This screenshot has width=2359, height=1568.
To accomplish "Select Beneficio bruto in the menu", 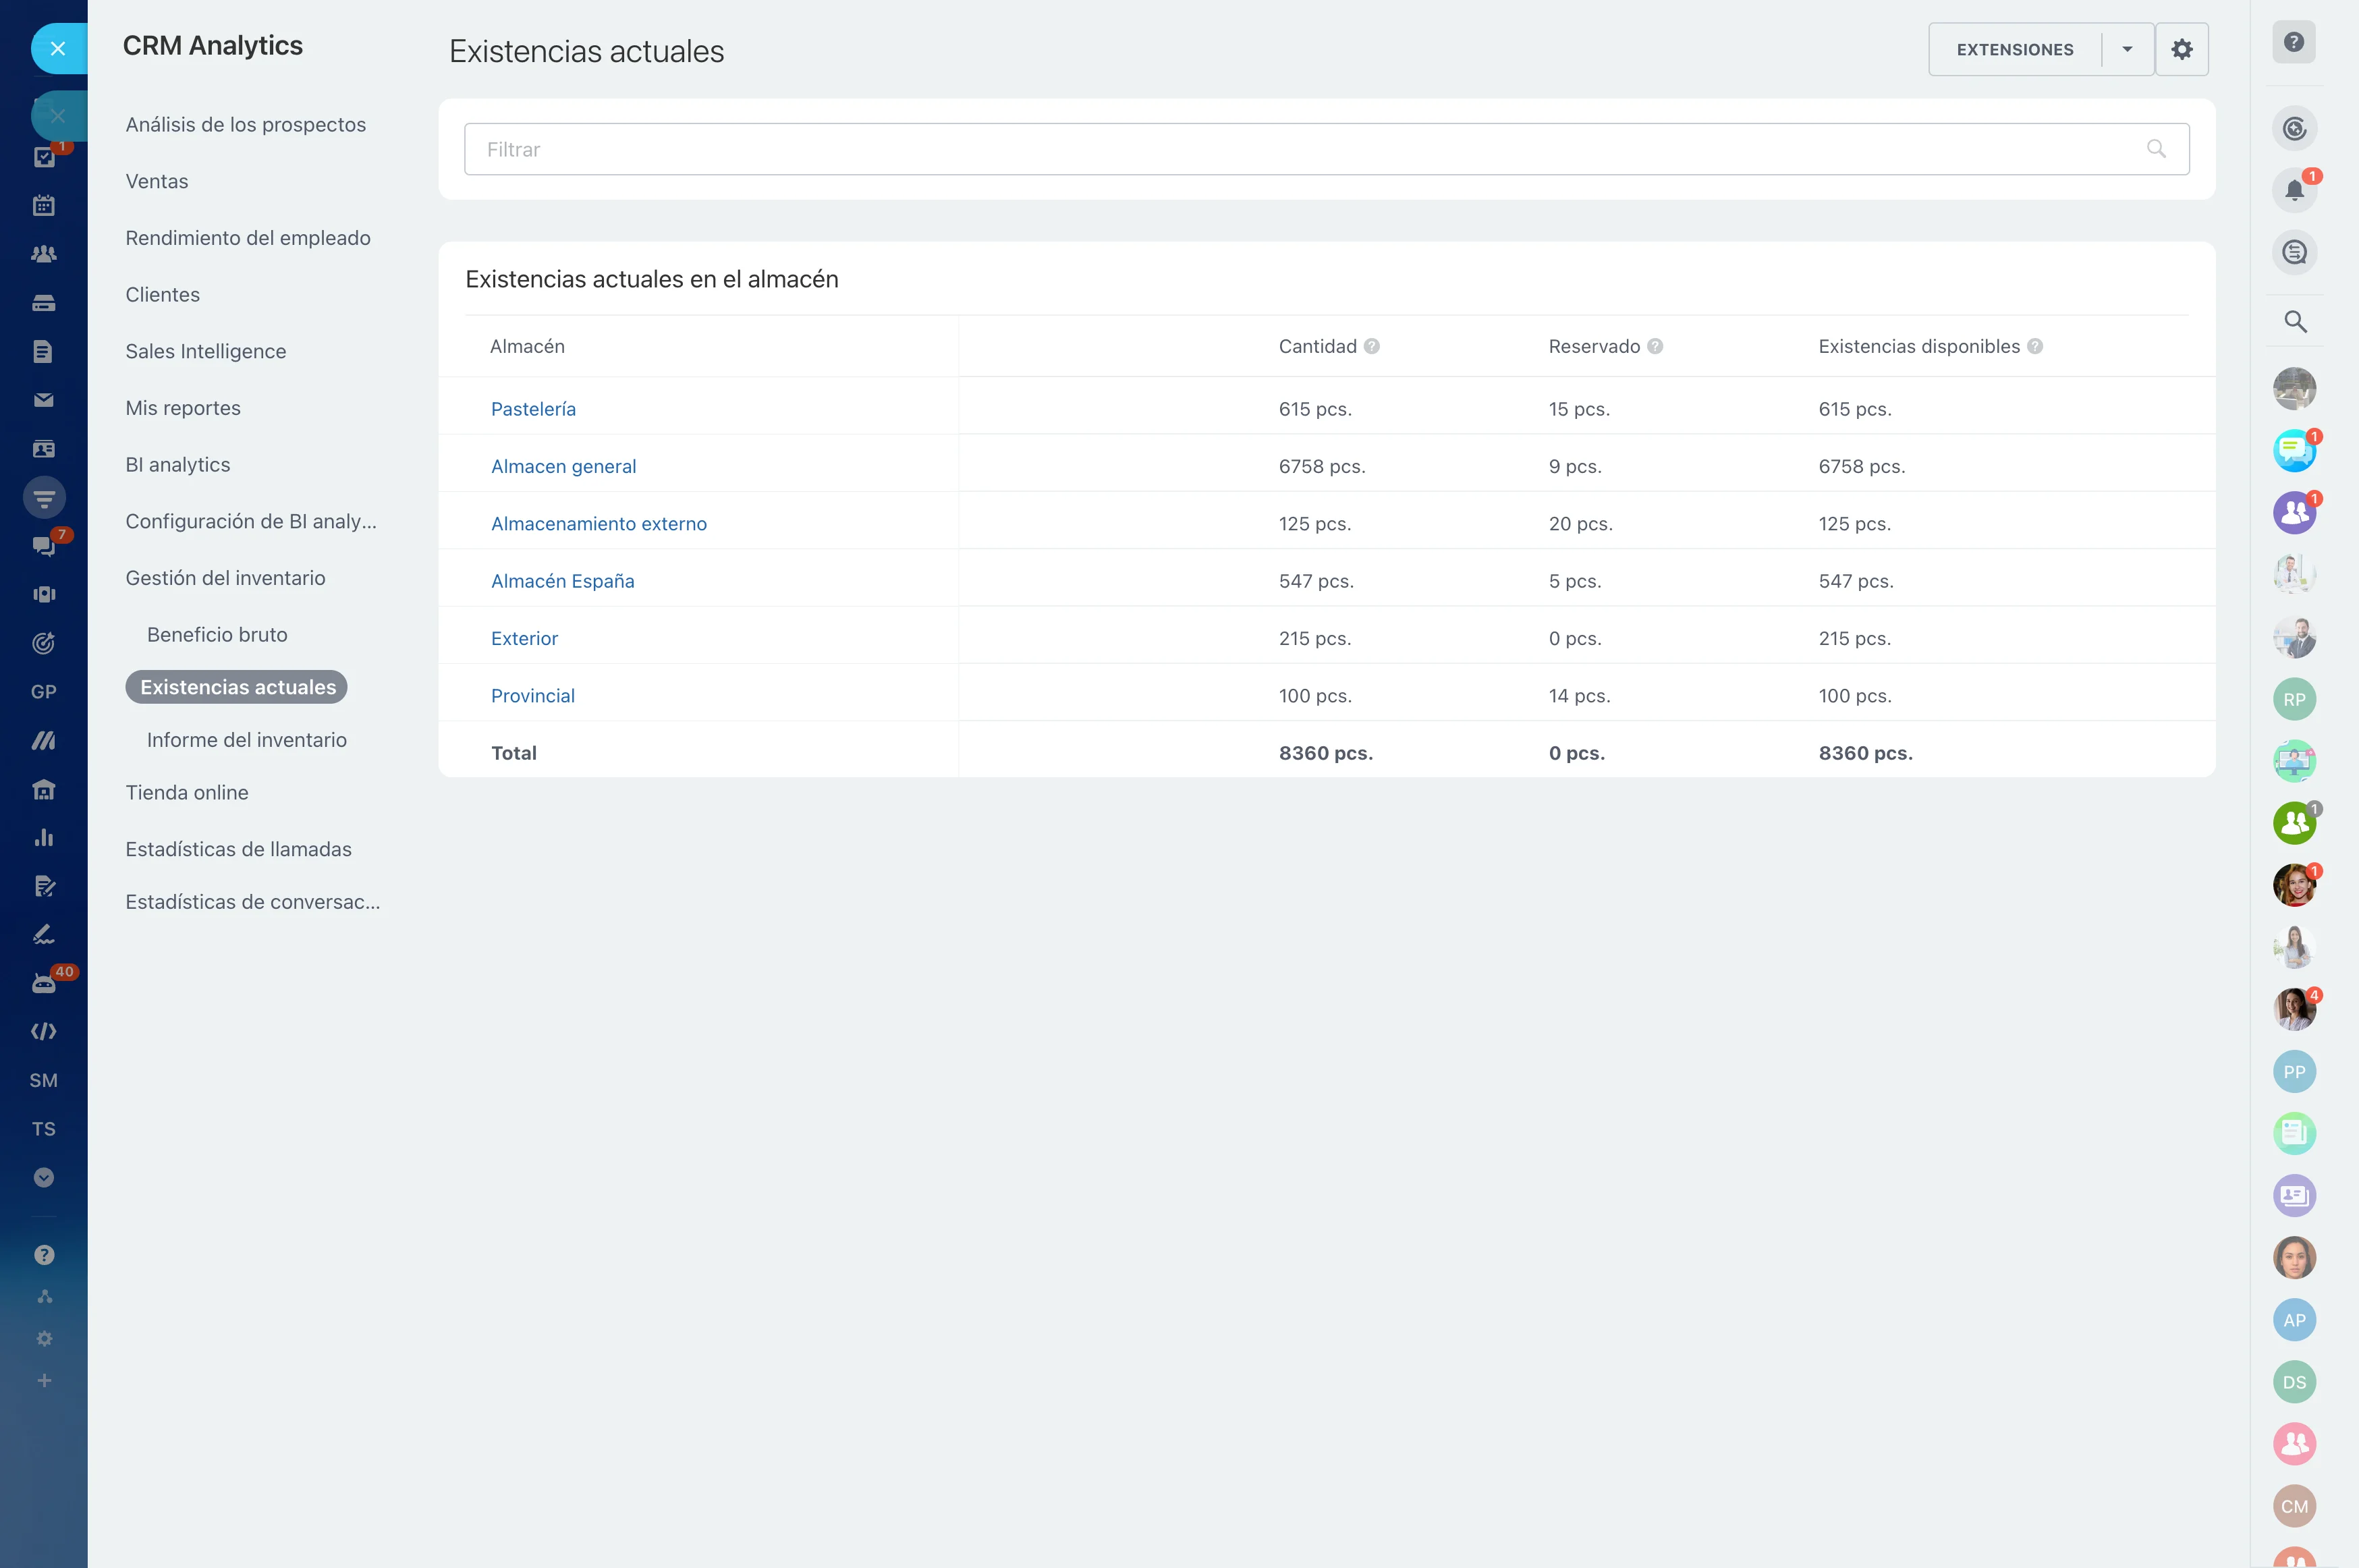I will [217, 635].
